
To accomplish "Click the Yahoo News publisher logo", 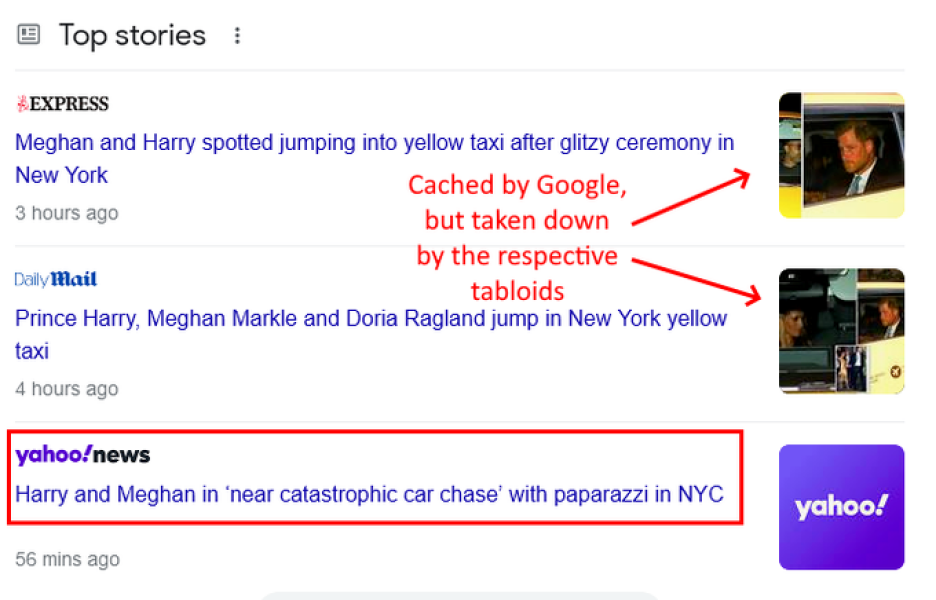I will [x=82, y=455].
